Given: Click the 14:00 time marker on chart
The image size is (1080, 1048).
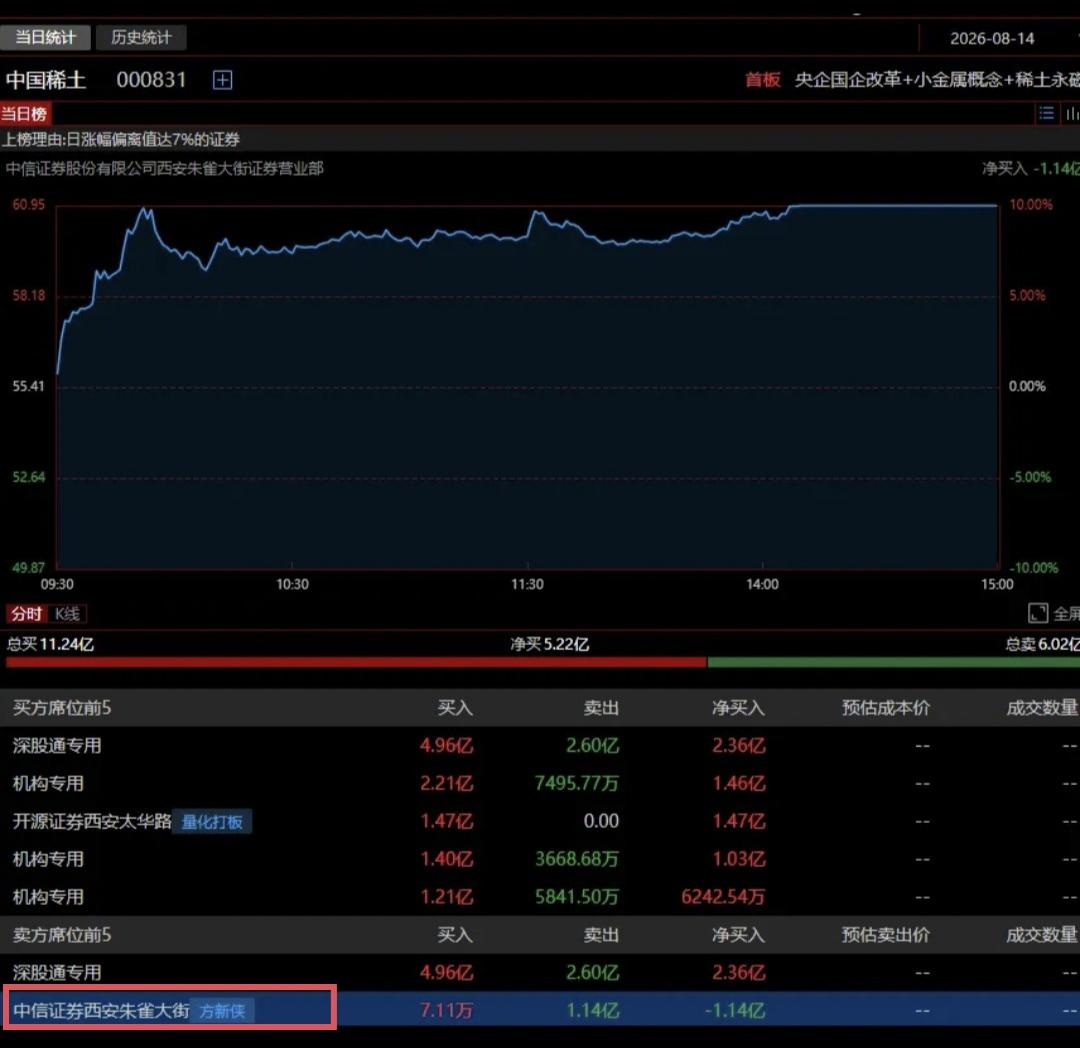Looking at the screenshot, I should [762, 585].
